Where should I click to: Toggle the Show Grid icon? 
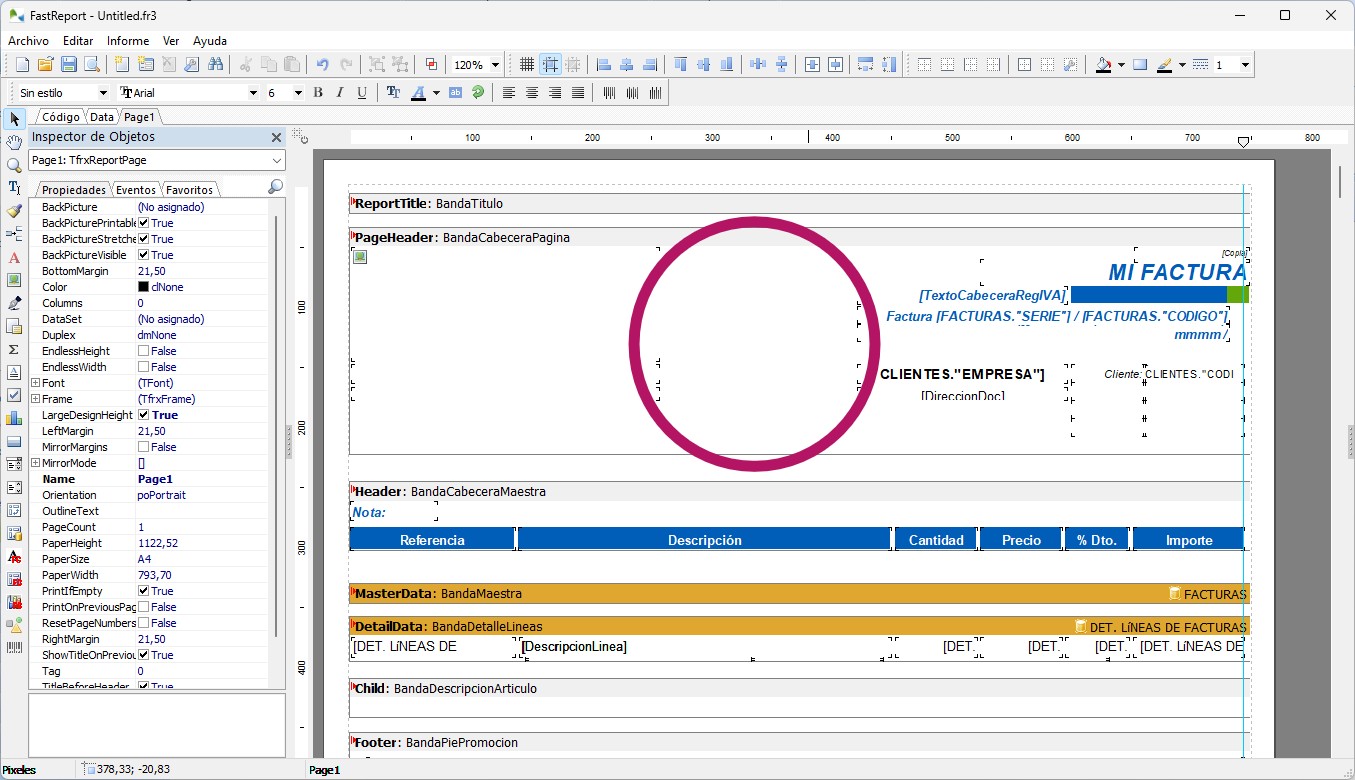527,65
